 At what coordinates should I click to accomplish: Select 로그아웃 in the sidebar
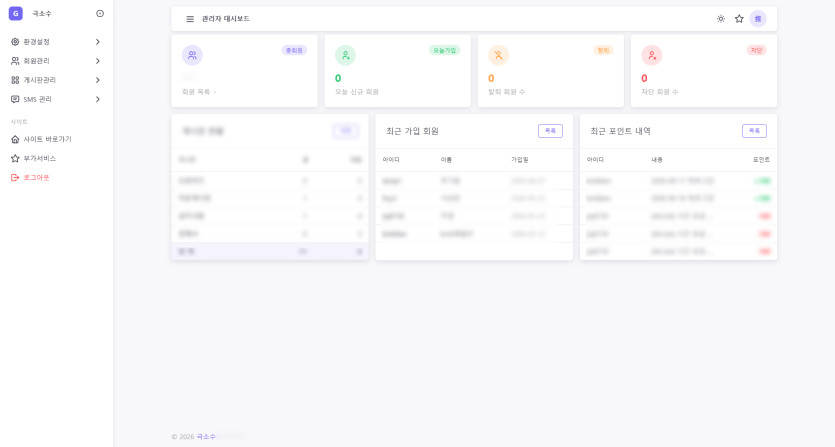(36, 177)
